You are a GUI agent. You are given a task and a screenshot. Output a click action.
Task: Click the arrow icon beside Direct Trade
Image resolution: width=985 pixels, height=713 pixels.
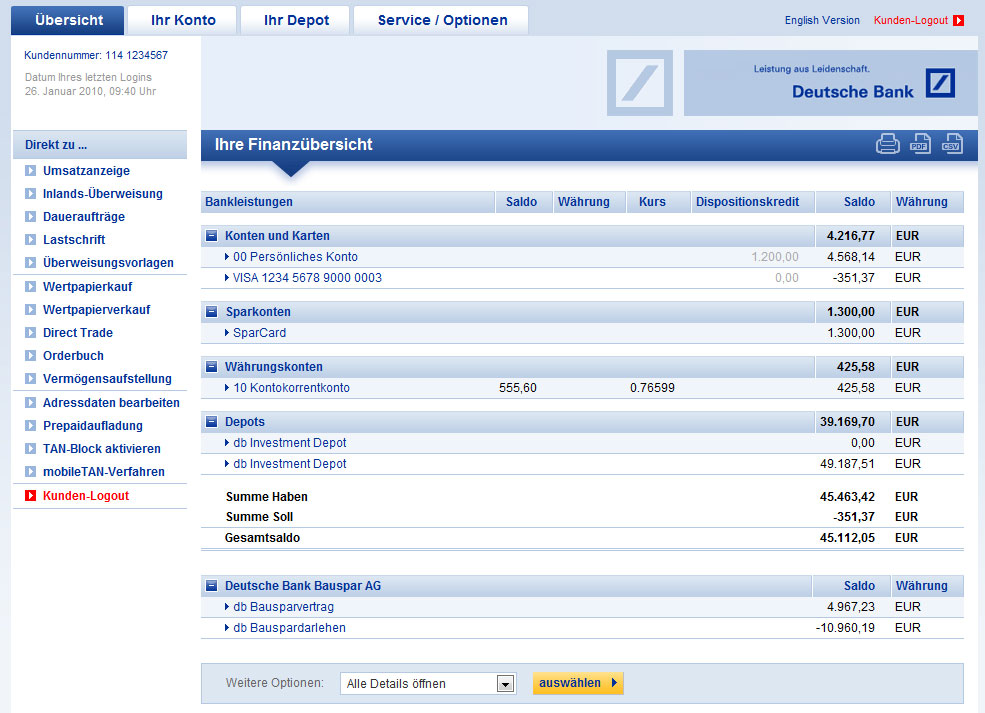click(30, 332)
